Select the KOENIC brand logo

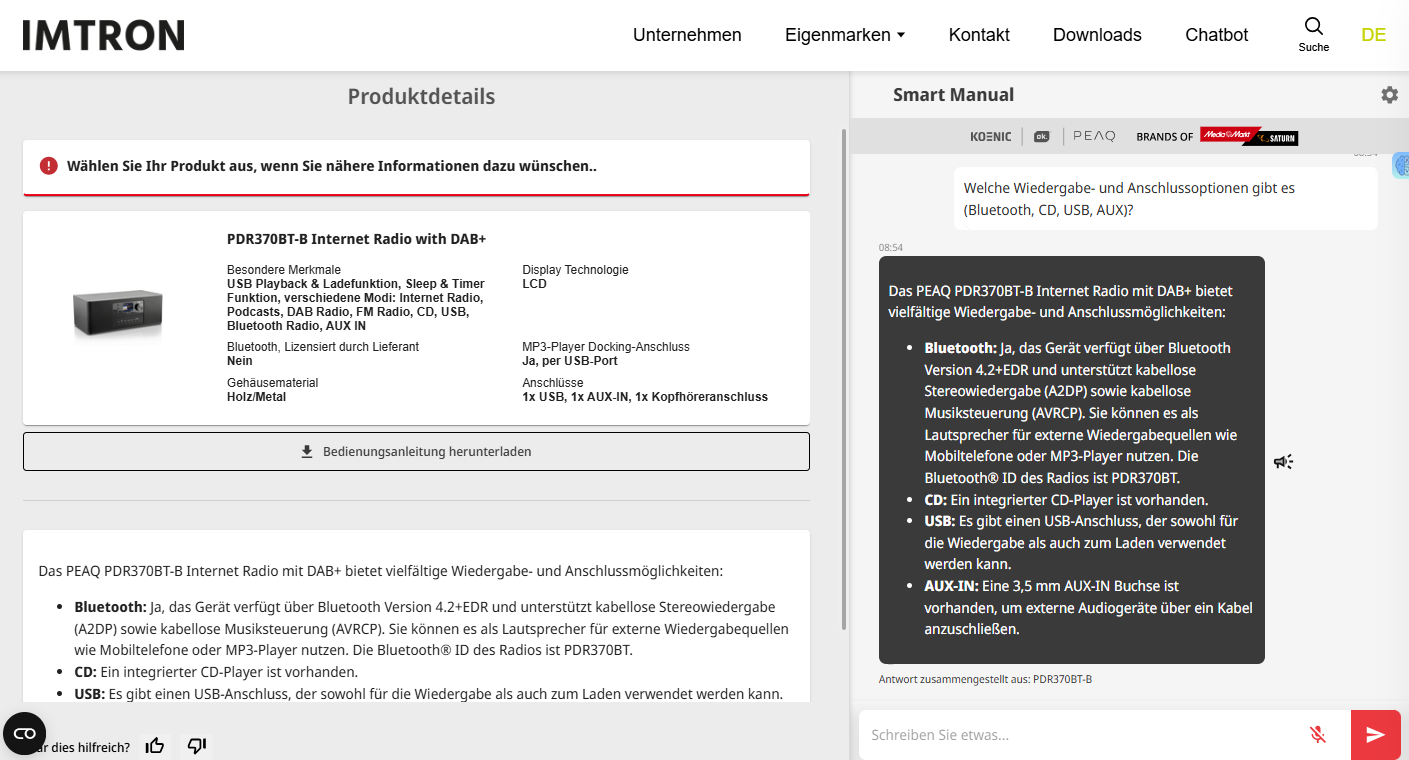[989, 135]
